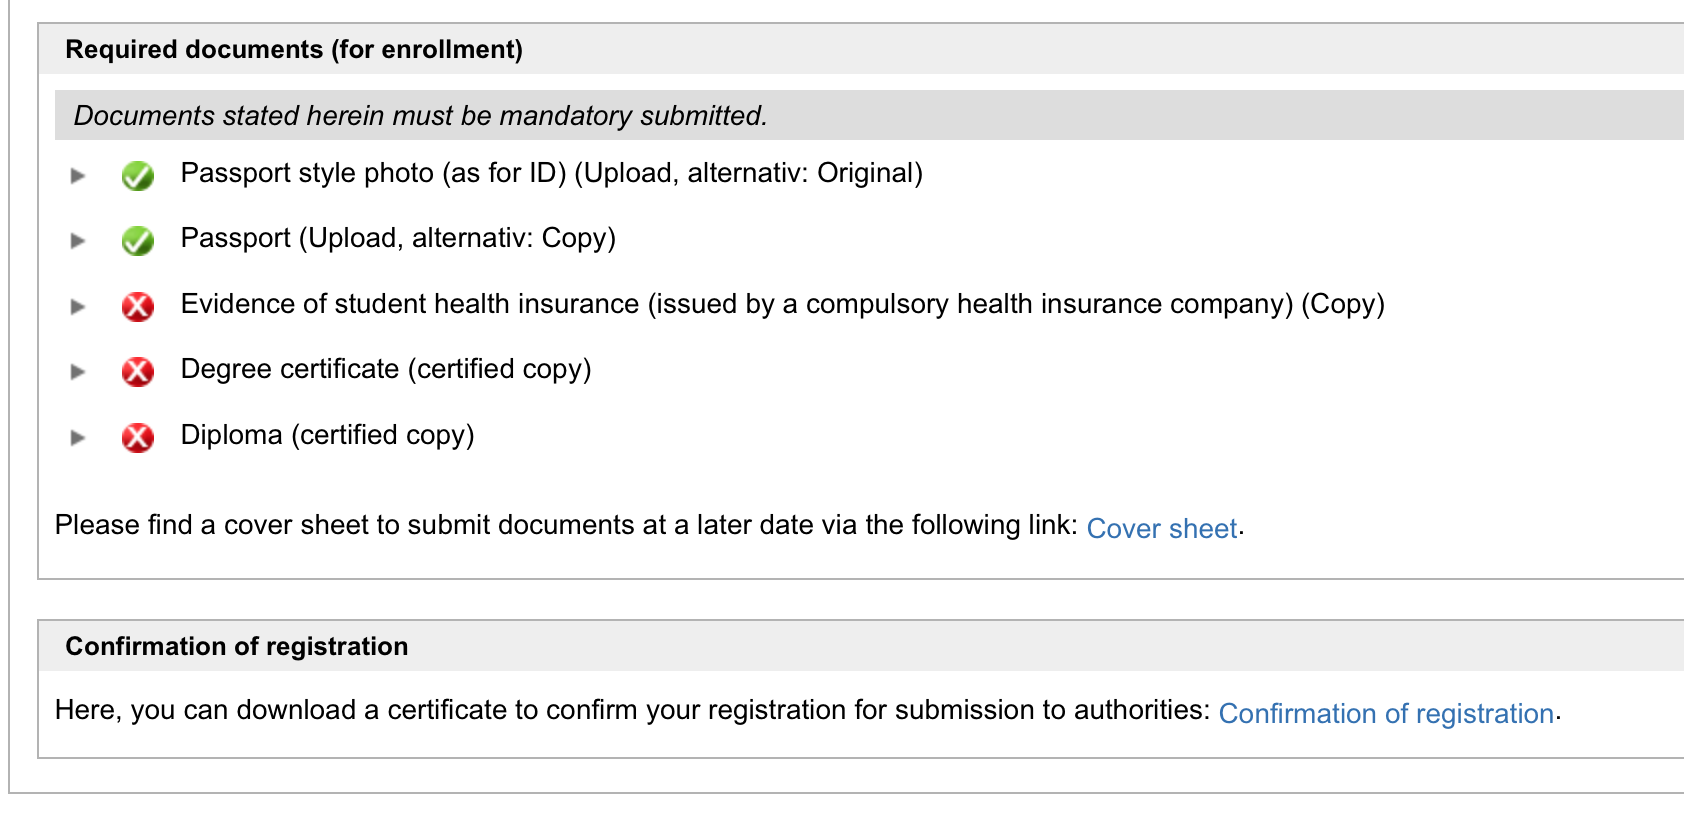The width and height of the screenshot is (1684, 816).
Task: Select the Diploma (certified copy) entry
Action: (x=328, y=436)
